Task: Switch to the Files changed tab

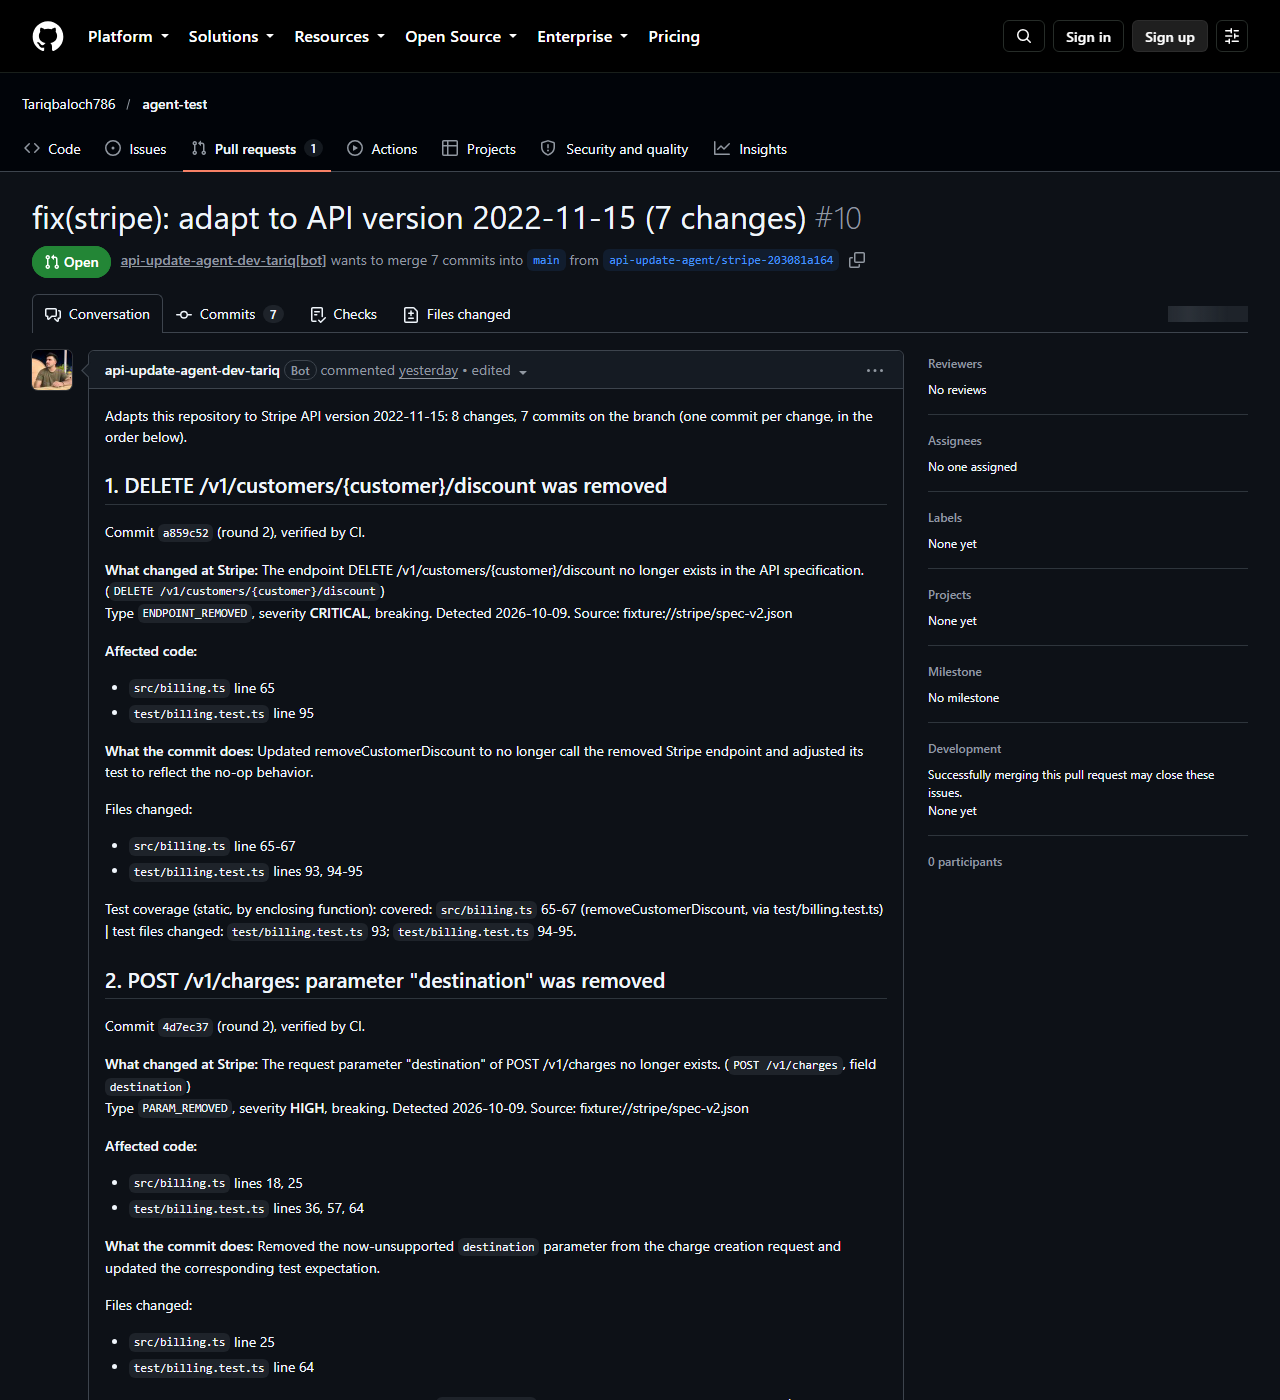Action: point(457,314)
